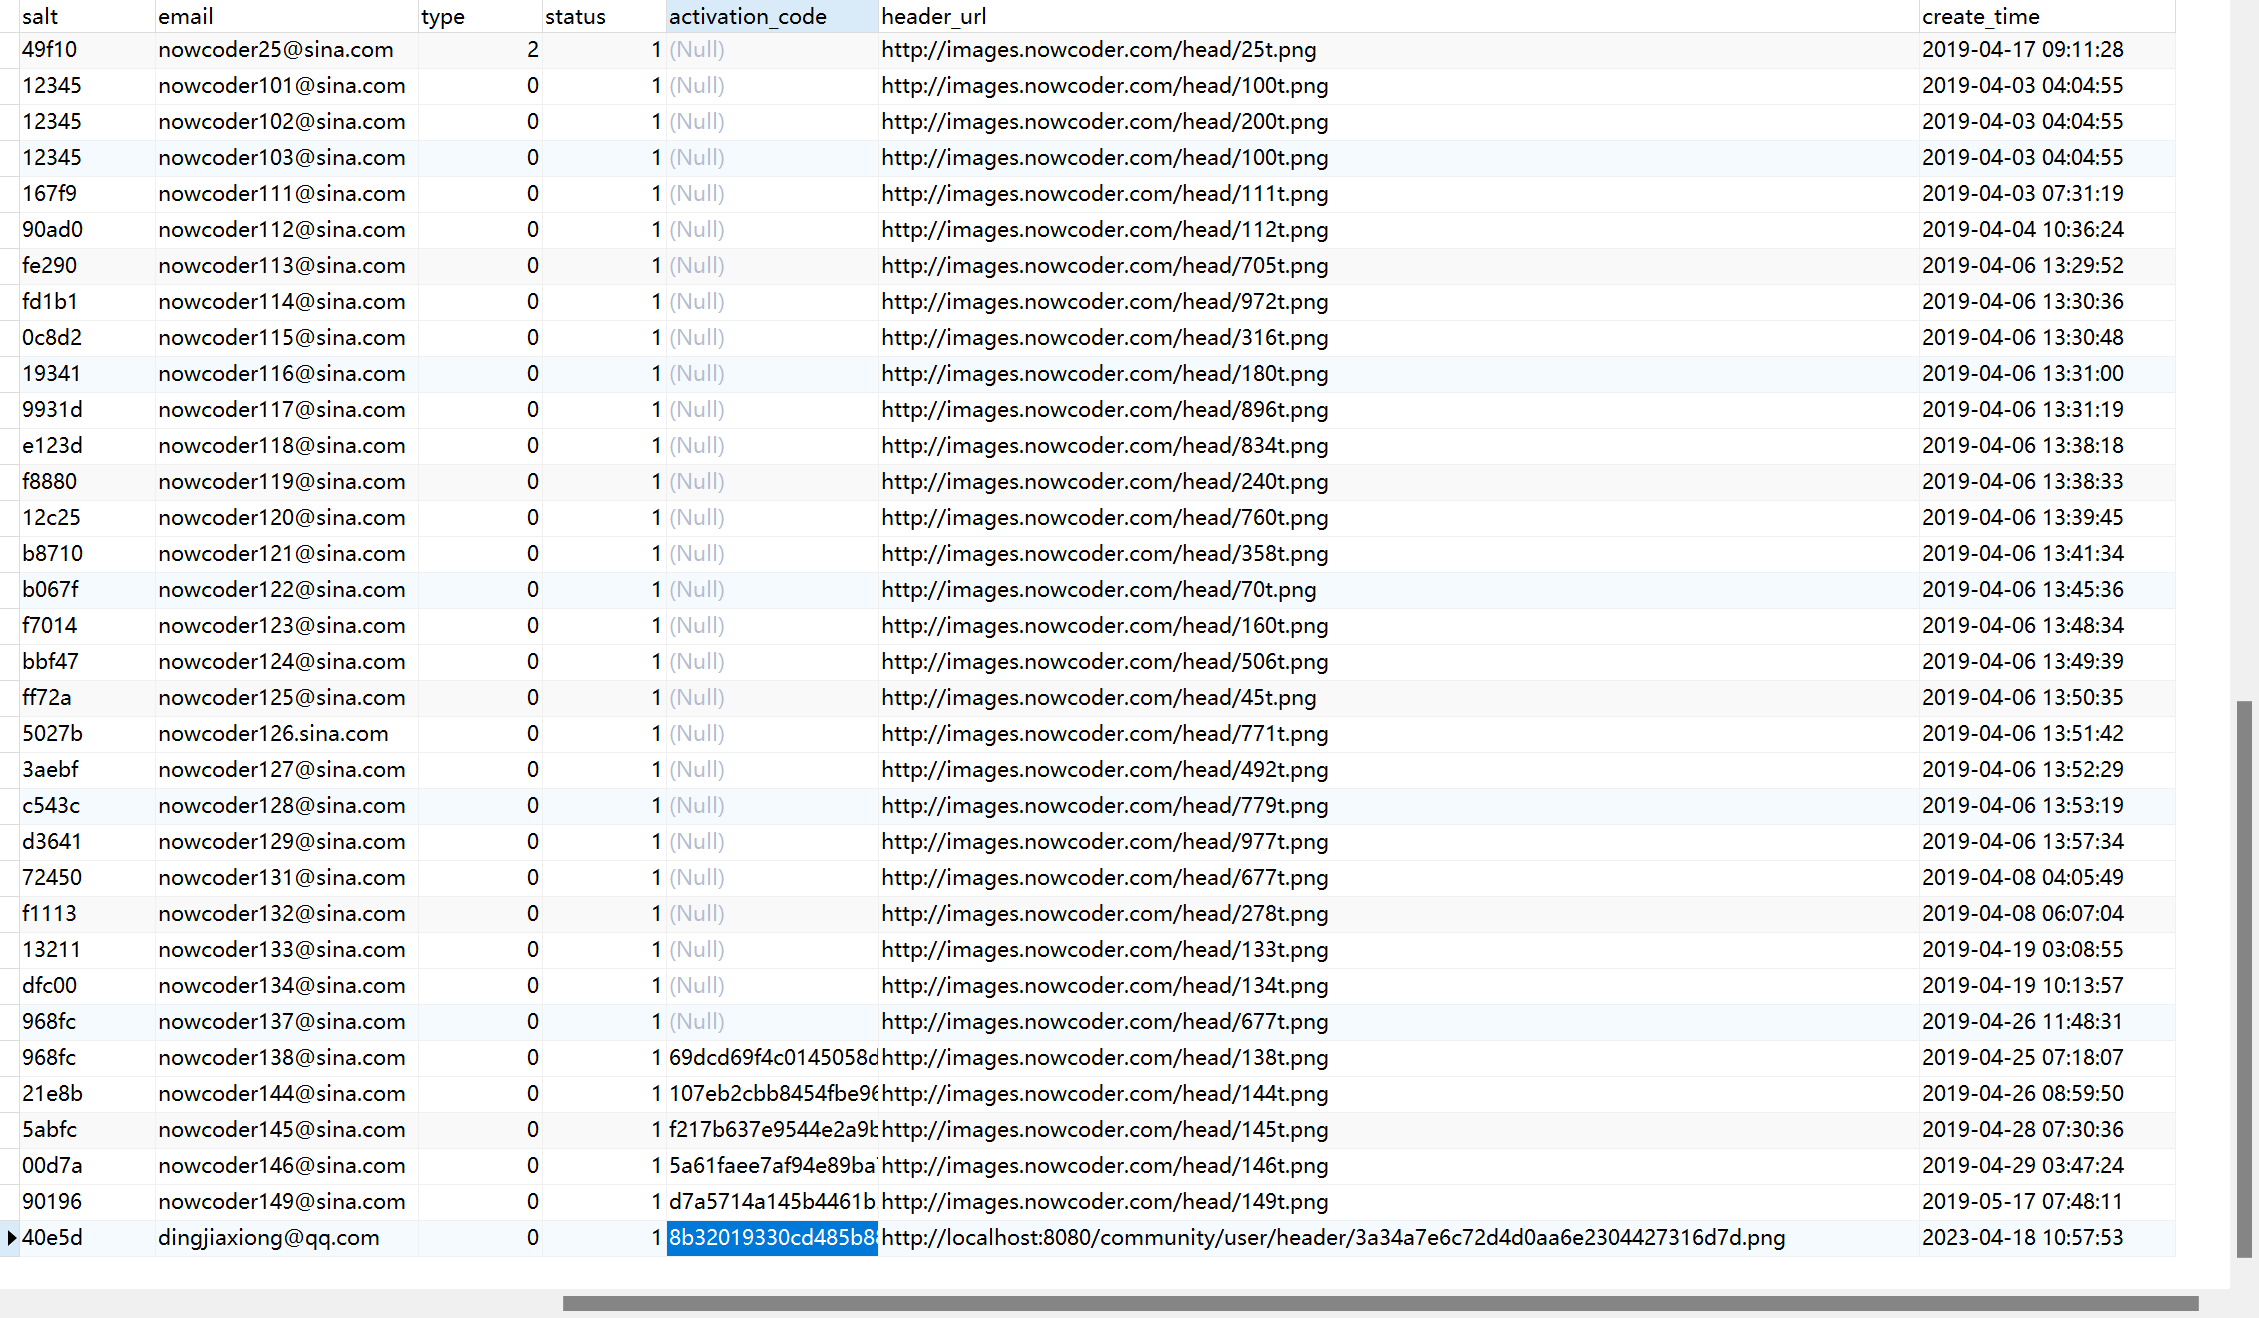This screenshot has height=1318, width=2259.
Task: Select email nowcoder124@sina.com
Action: point(286,662)
